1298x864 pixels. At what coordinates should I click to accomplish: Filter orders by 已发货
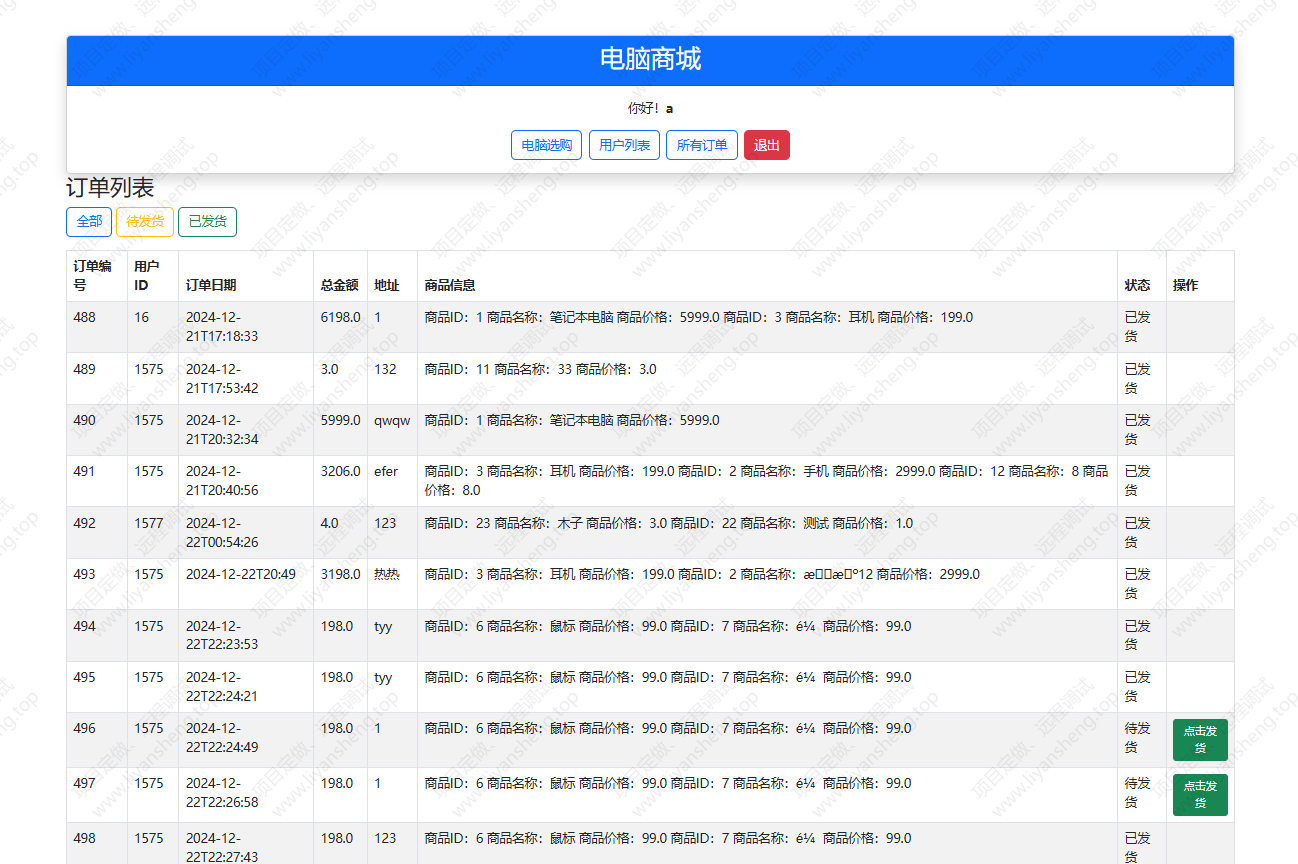(x=207, y=222)
